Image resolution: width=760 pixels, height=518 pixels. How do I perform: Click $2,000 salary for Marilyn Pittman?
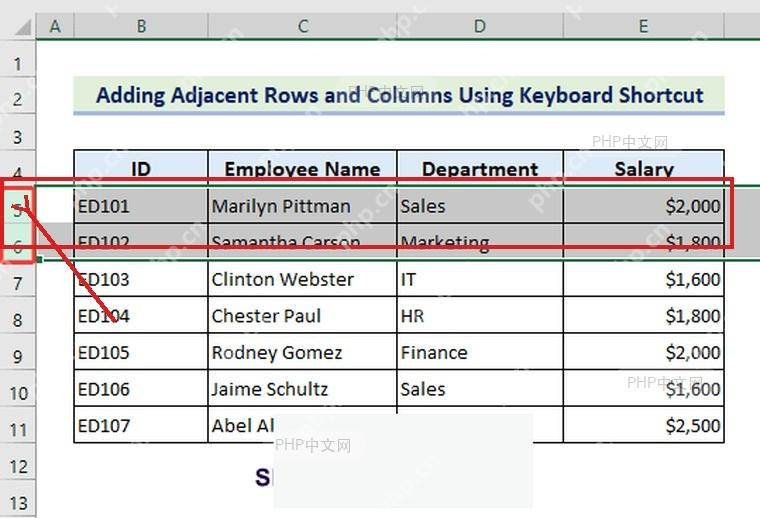644,206
